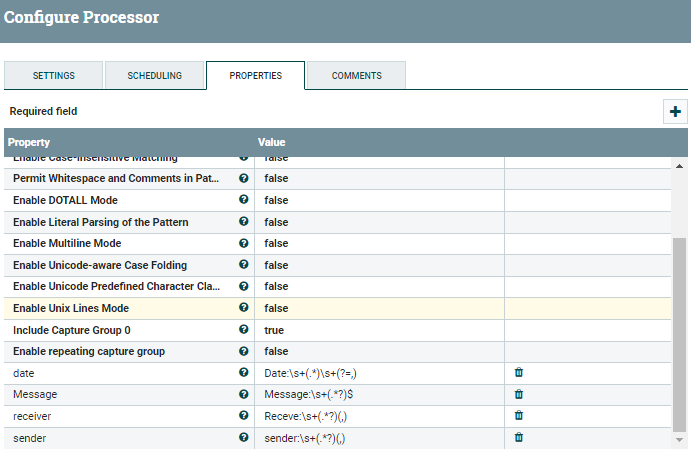
Task: Show help for Enable Multiline Mode
Action: pos(244,243)
